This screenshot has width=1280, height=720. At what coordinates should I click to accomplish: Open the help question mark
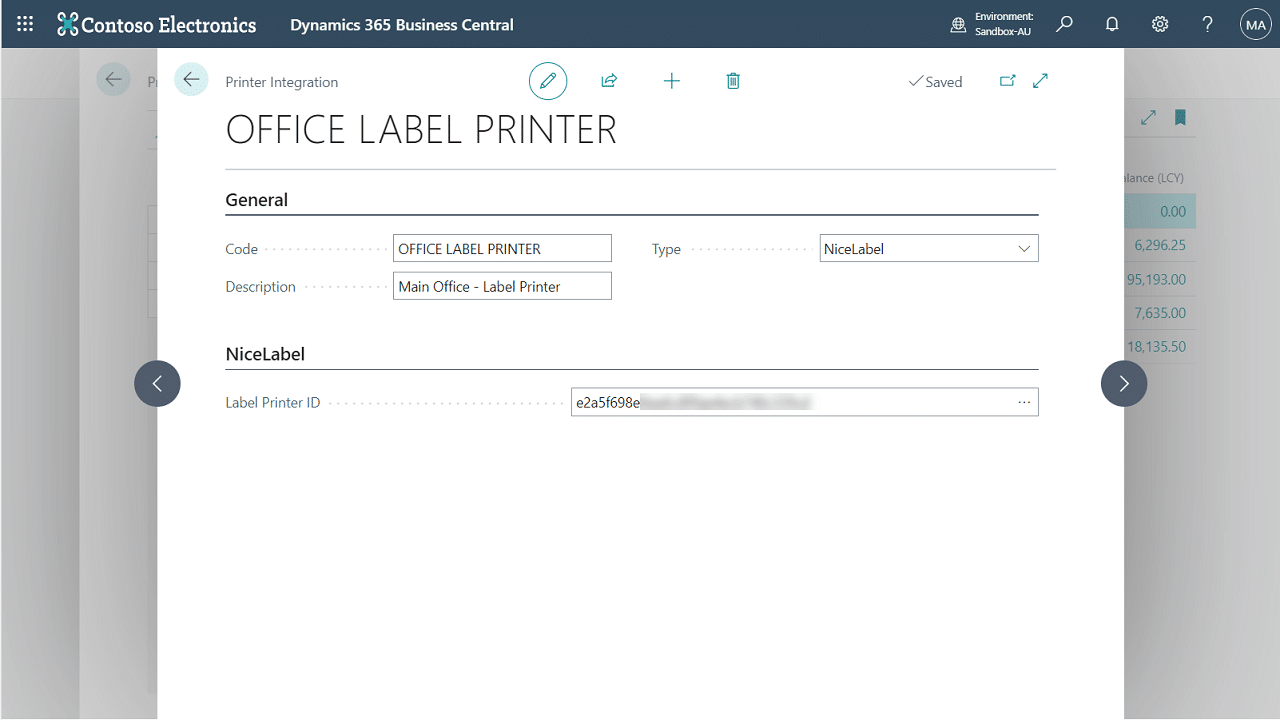tap(1208, 24)
